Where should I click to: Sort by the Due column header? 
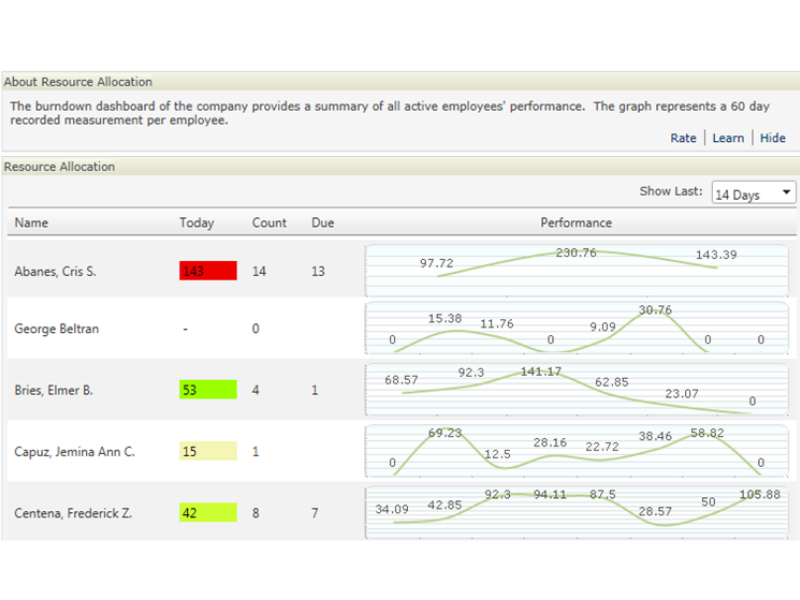pos(322,223)
